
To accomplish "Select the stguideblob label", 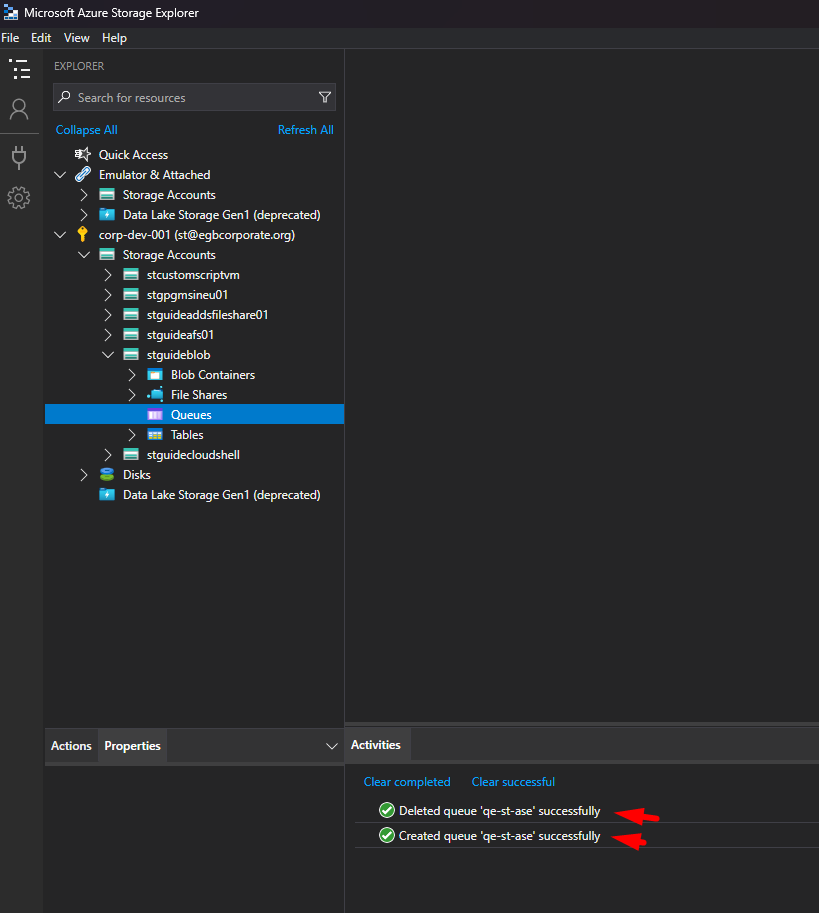I will point(178,355).
